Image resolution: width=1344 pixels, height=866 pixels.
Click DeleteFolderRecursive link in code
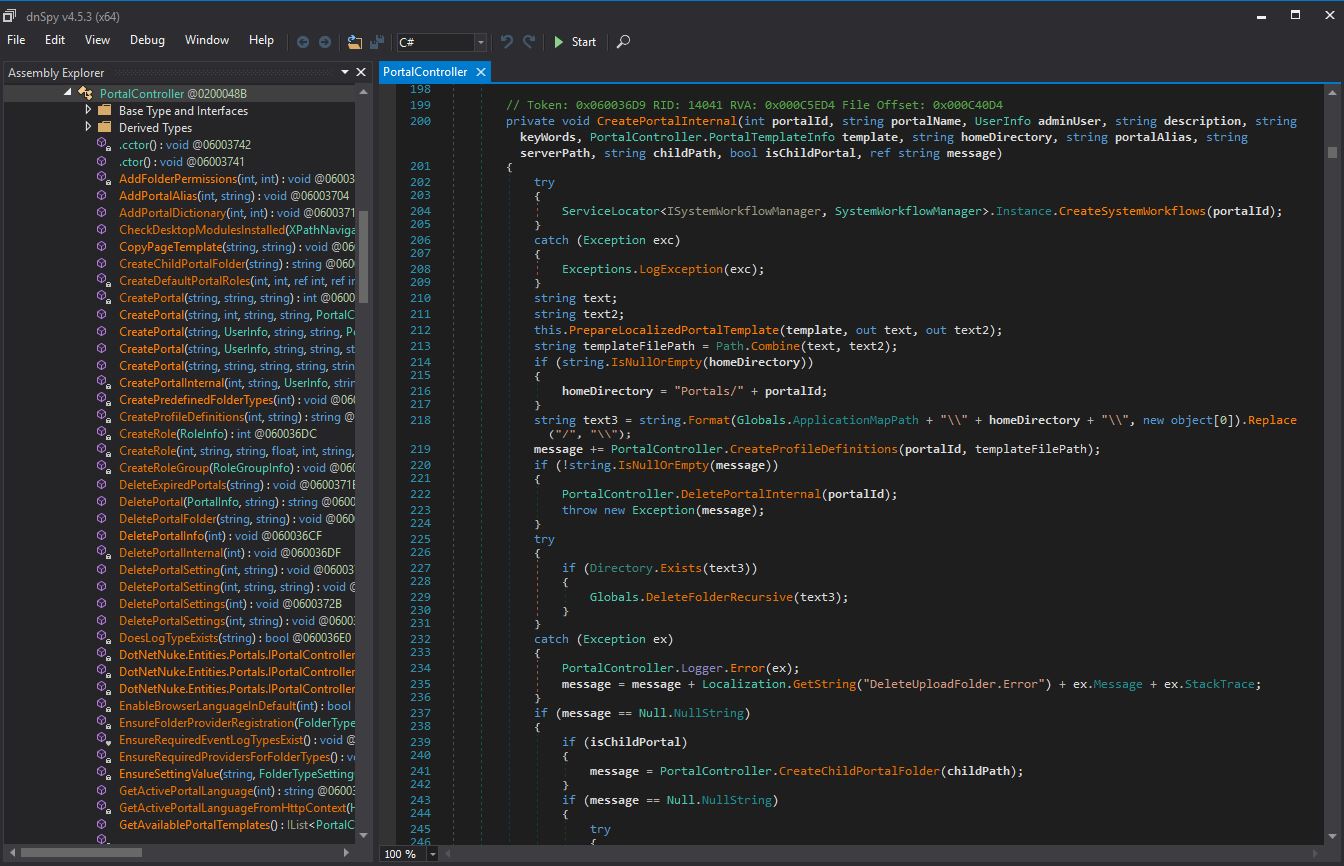point(718,597)
